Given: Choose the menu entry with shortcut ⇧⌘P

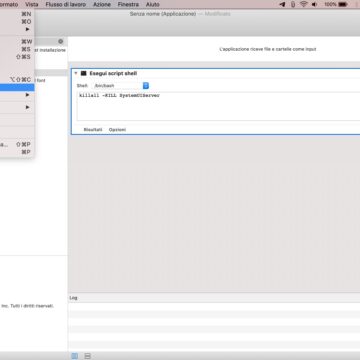Looking at the screenshot, I should [17, 144].
